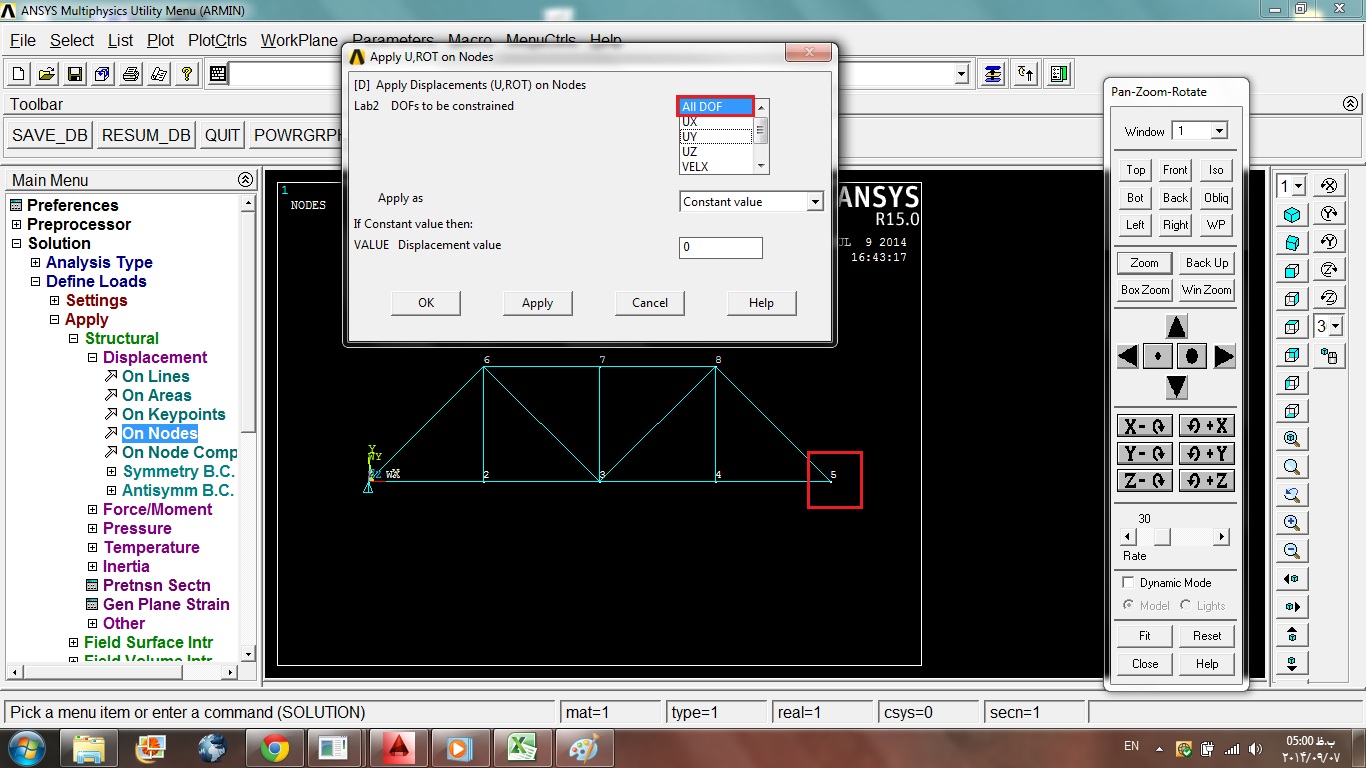Expand the Force/Moment tree node

click(93, 510)
